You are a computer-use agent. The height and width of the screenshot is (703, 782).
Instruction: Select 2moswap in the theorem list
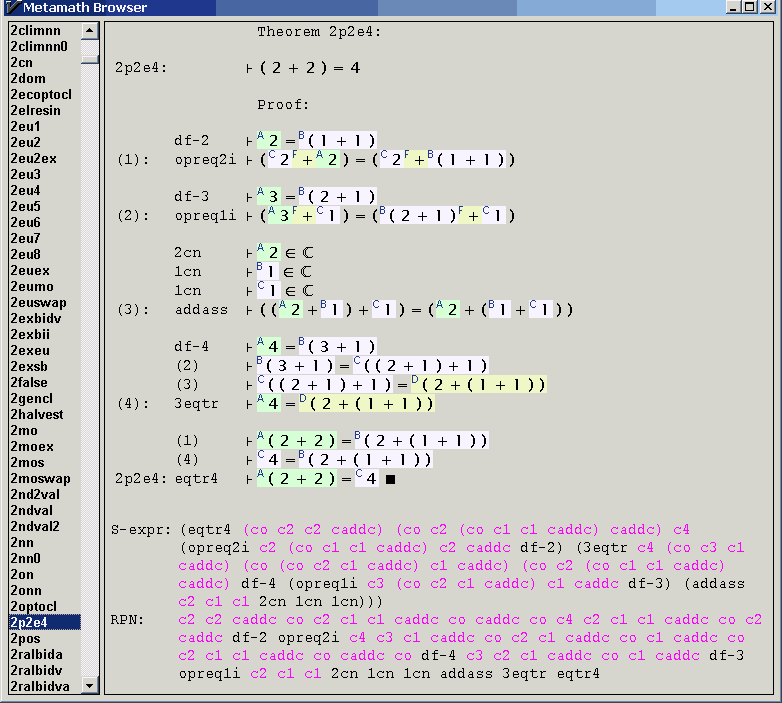click(x=40, y=478)
